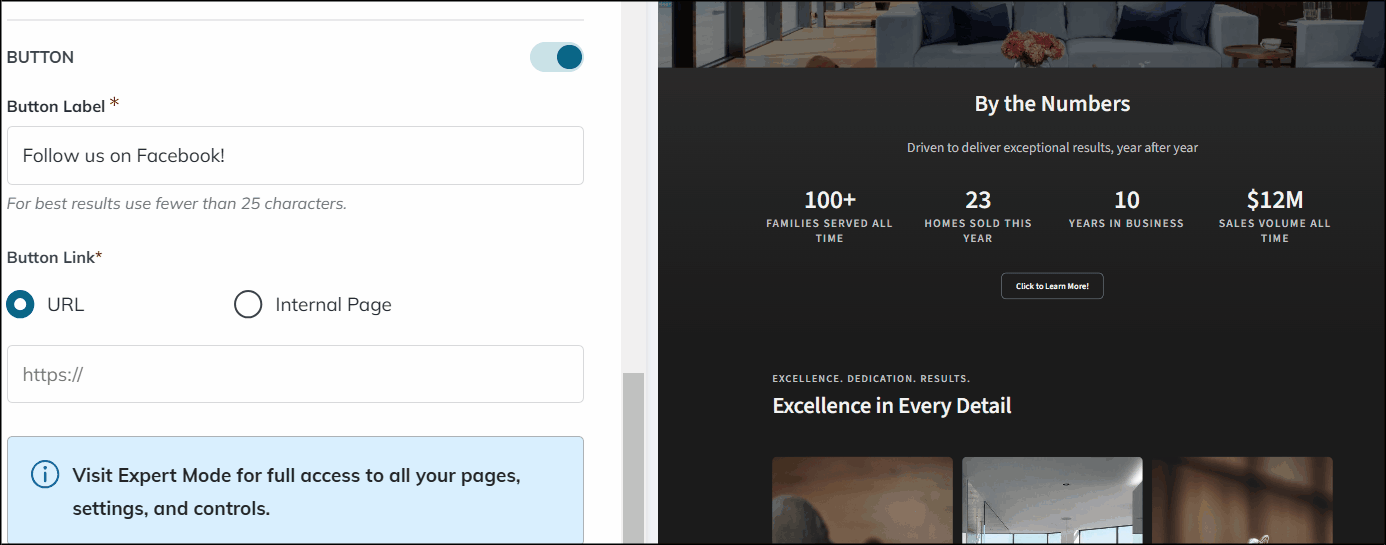
Task: Click the '23' homes sold stat
Action: click(978, 199)
